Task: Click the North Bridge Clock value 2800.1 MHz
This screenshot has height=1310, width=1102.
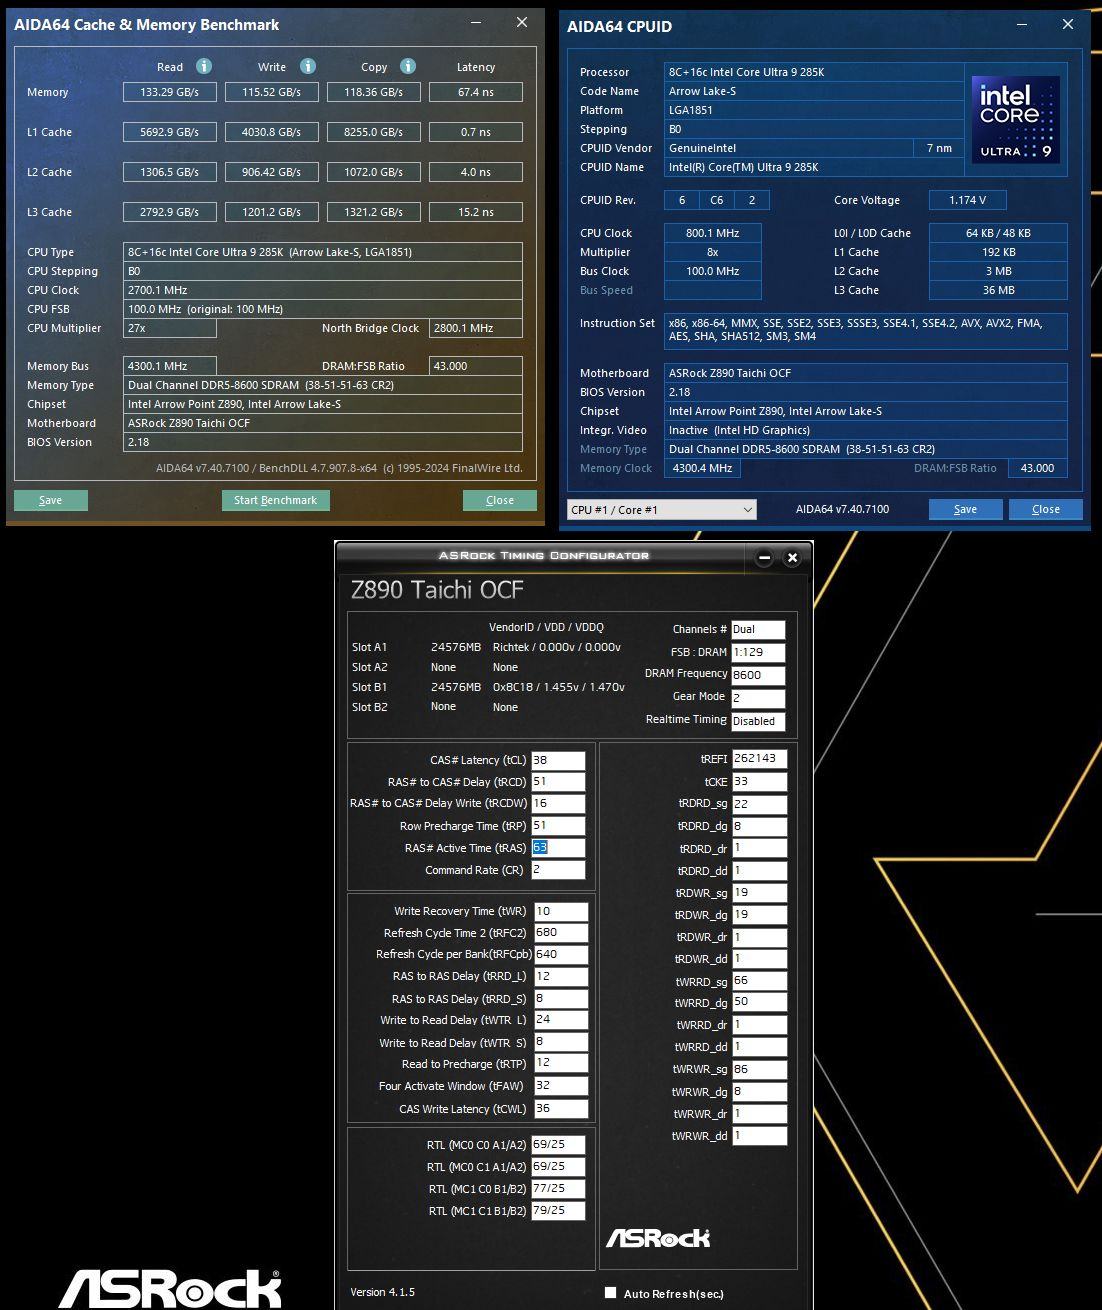Action: pyautogui.click(x=476, y=328)
